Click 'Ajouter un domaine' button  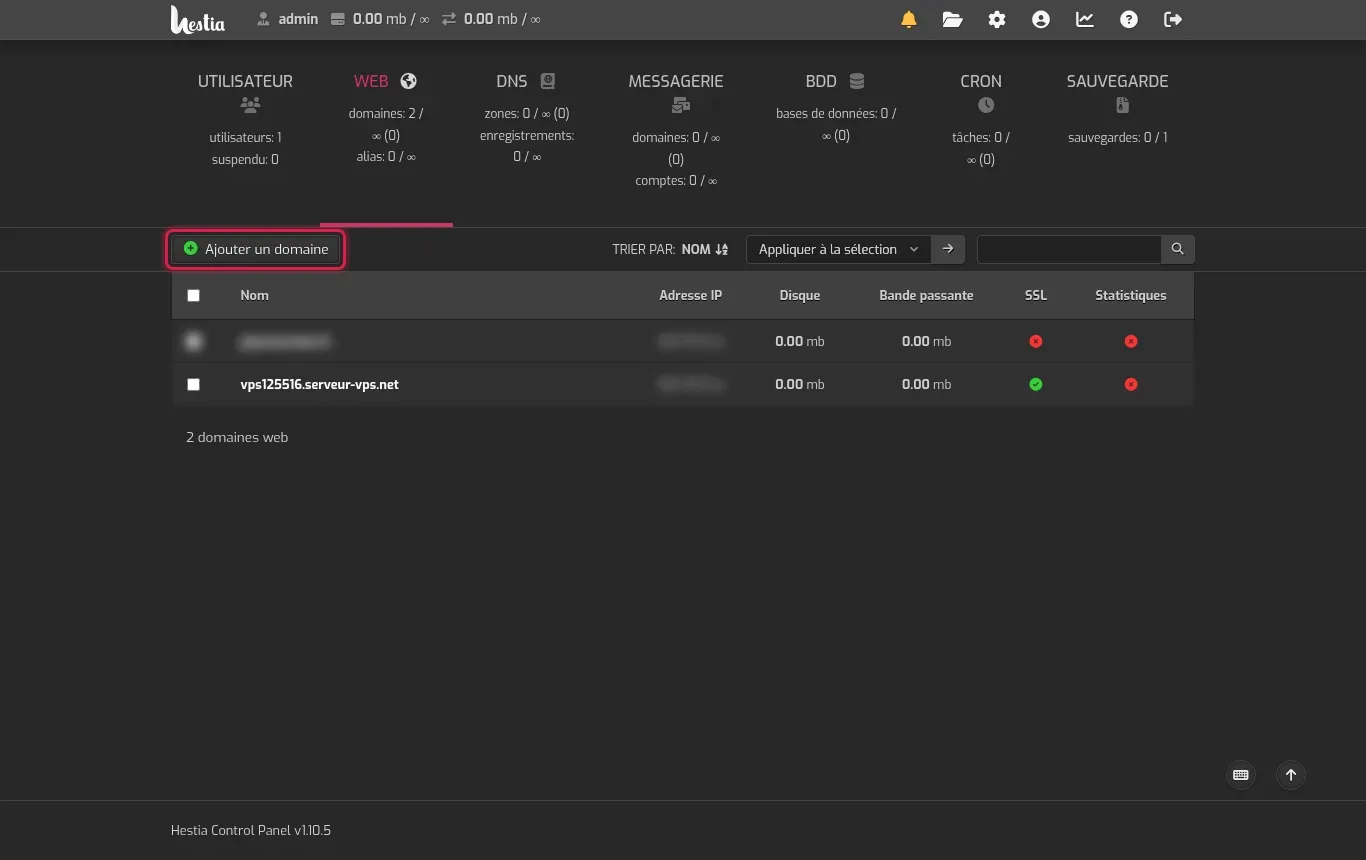[256, 249]
